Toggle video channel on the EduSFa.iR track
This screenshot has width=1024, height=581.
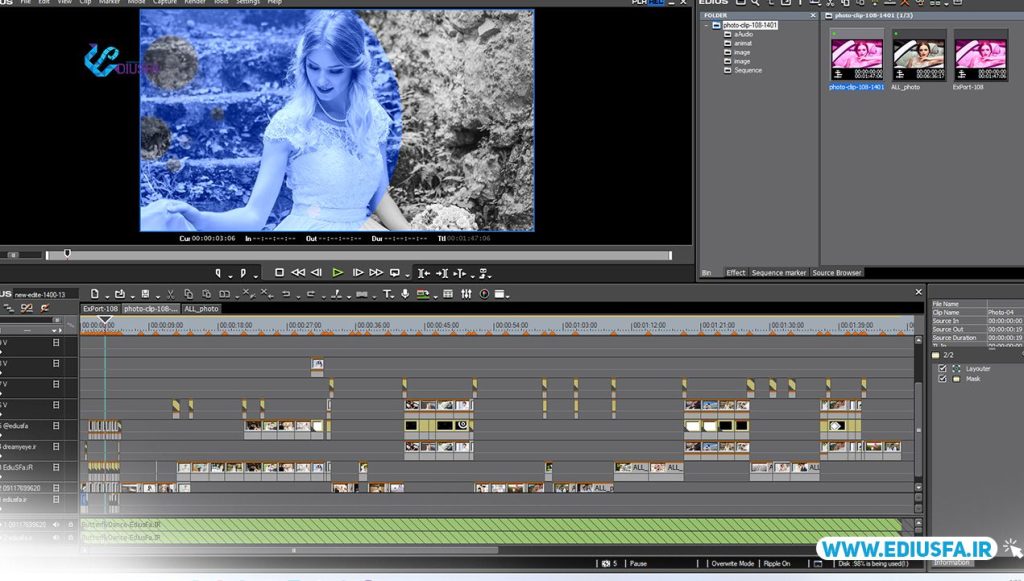pyautogui.click(x=56, y=467)
